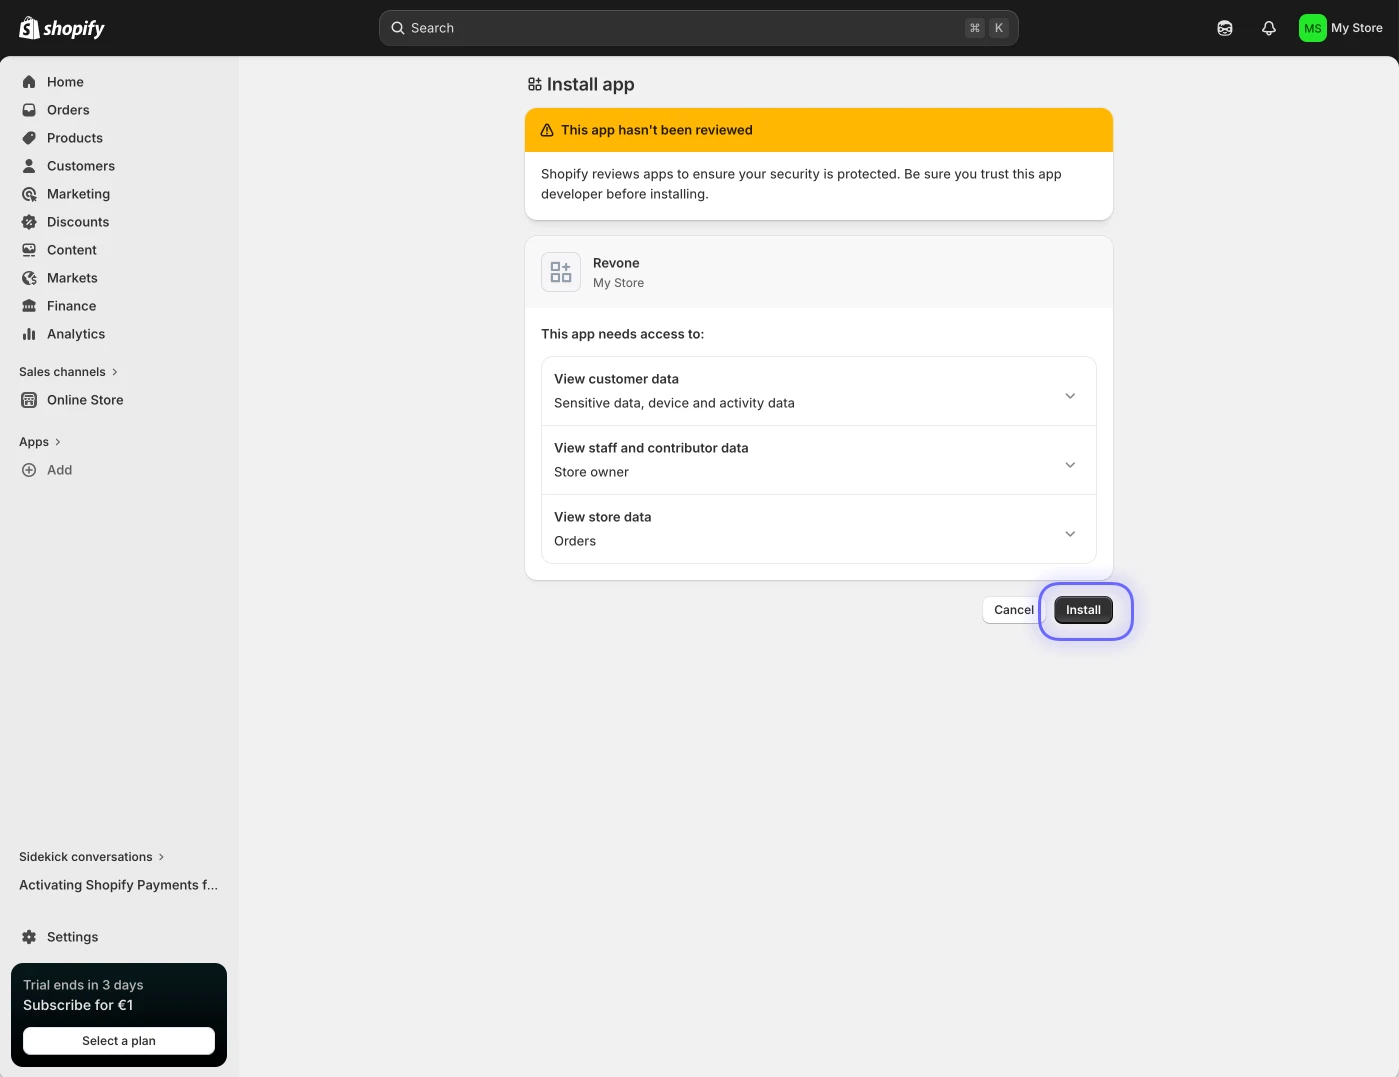Open the Orders menu item
The image size is (1399, 1077).
pos(119,110)
